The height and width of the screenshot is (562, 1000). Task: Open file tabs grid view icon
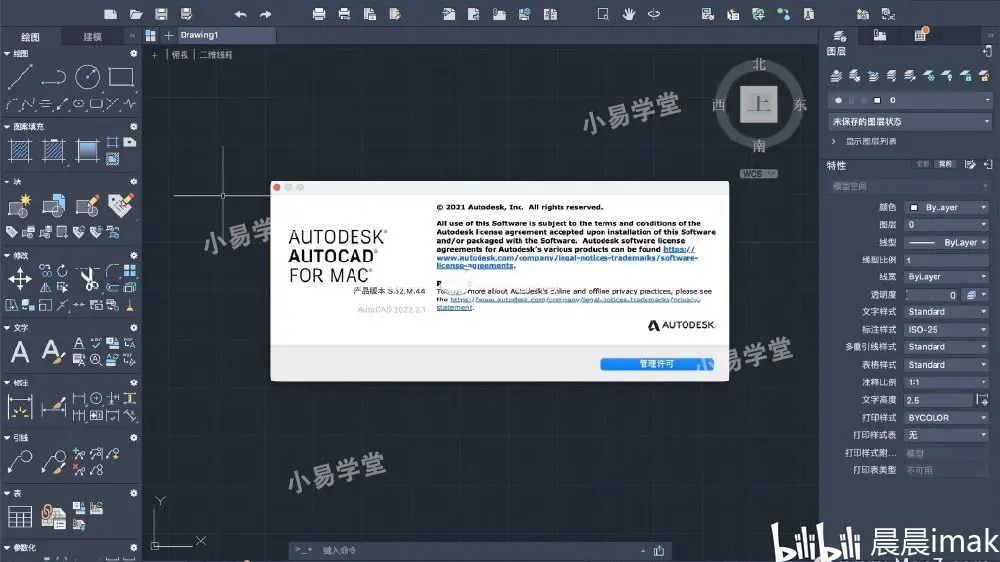(x=151, y=36)
